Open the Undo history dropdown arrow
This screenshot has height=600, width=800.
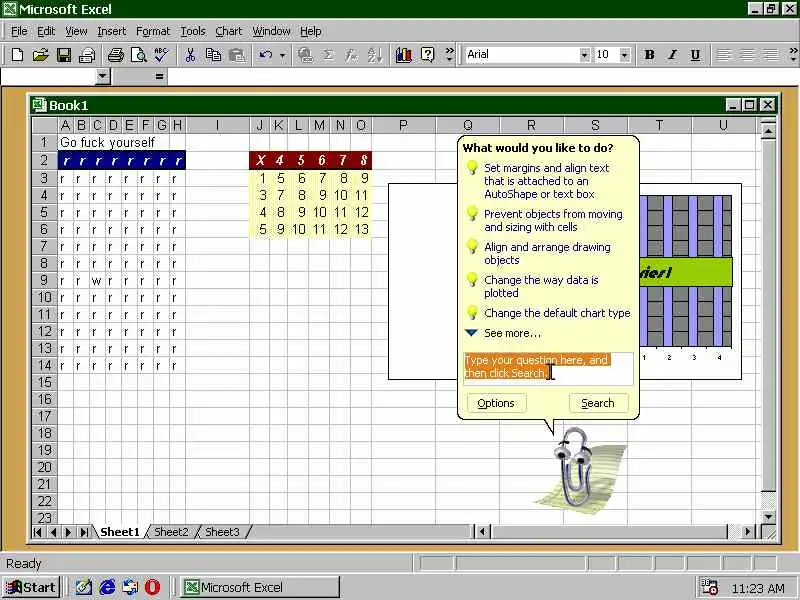click(x=282, y=55)
